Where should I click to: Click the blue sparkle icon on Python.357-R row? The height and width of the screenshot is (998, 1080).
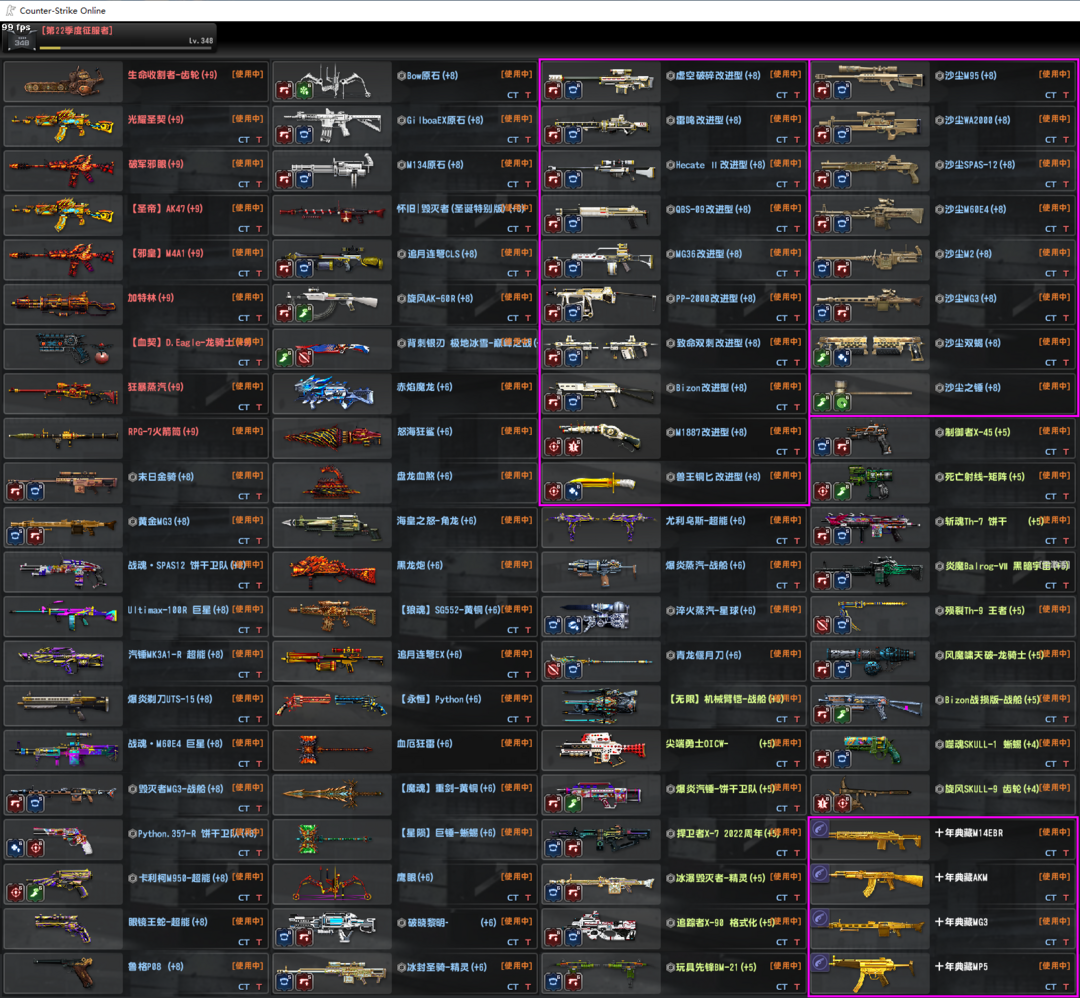tap(16, 849)
